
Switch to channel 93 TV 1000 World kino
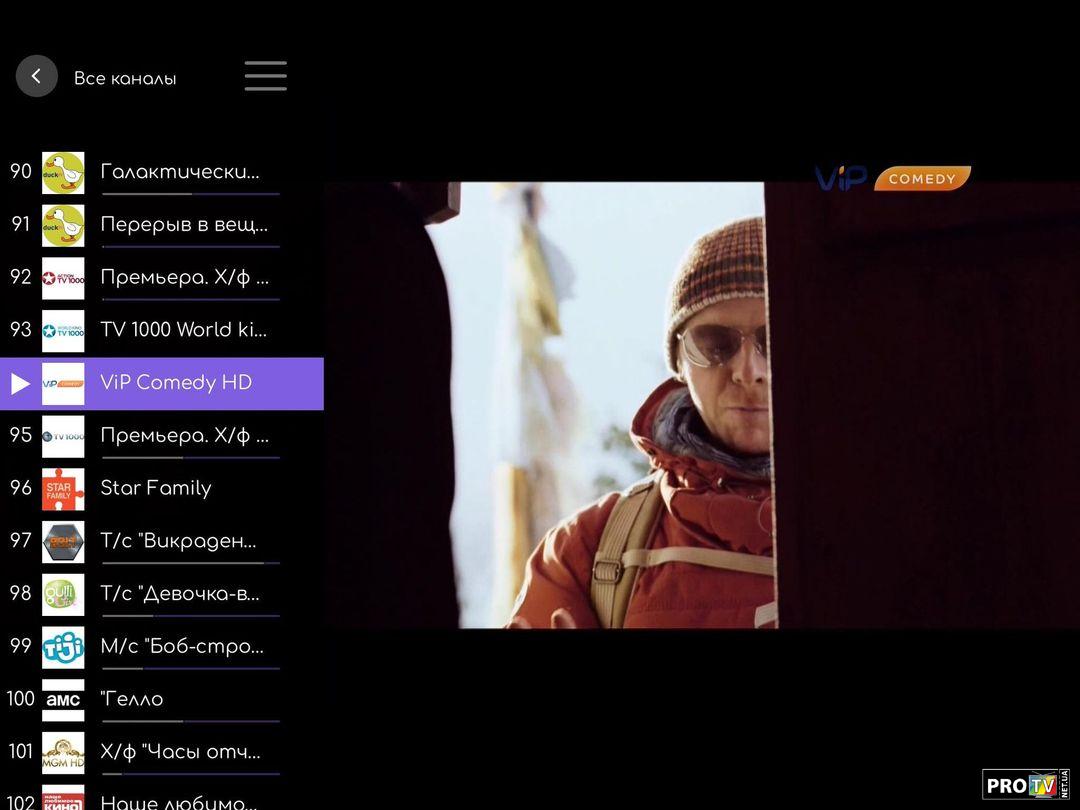tap(183, 330)
